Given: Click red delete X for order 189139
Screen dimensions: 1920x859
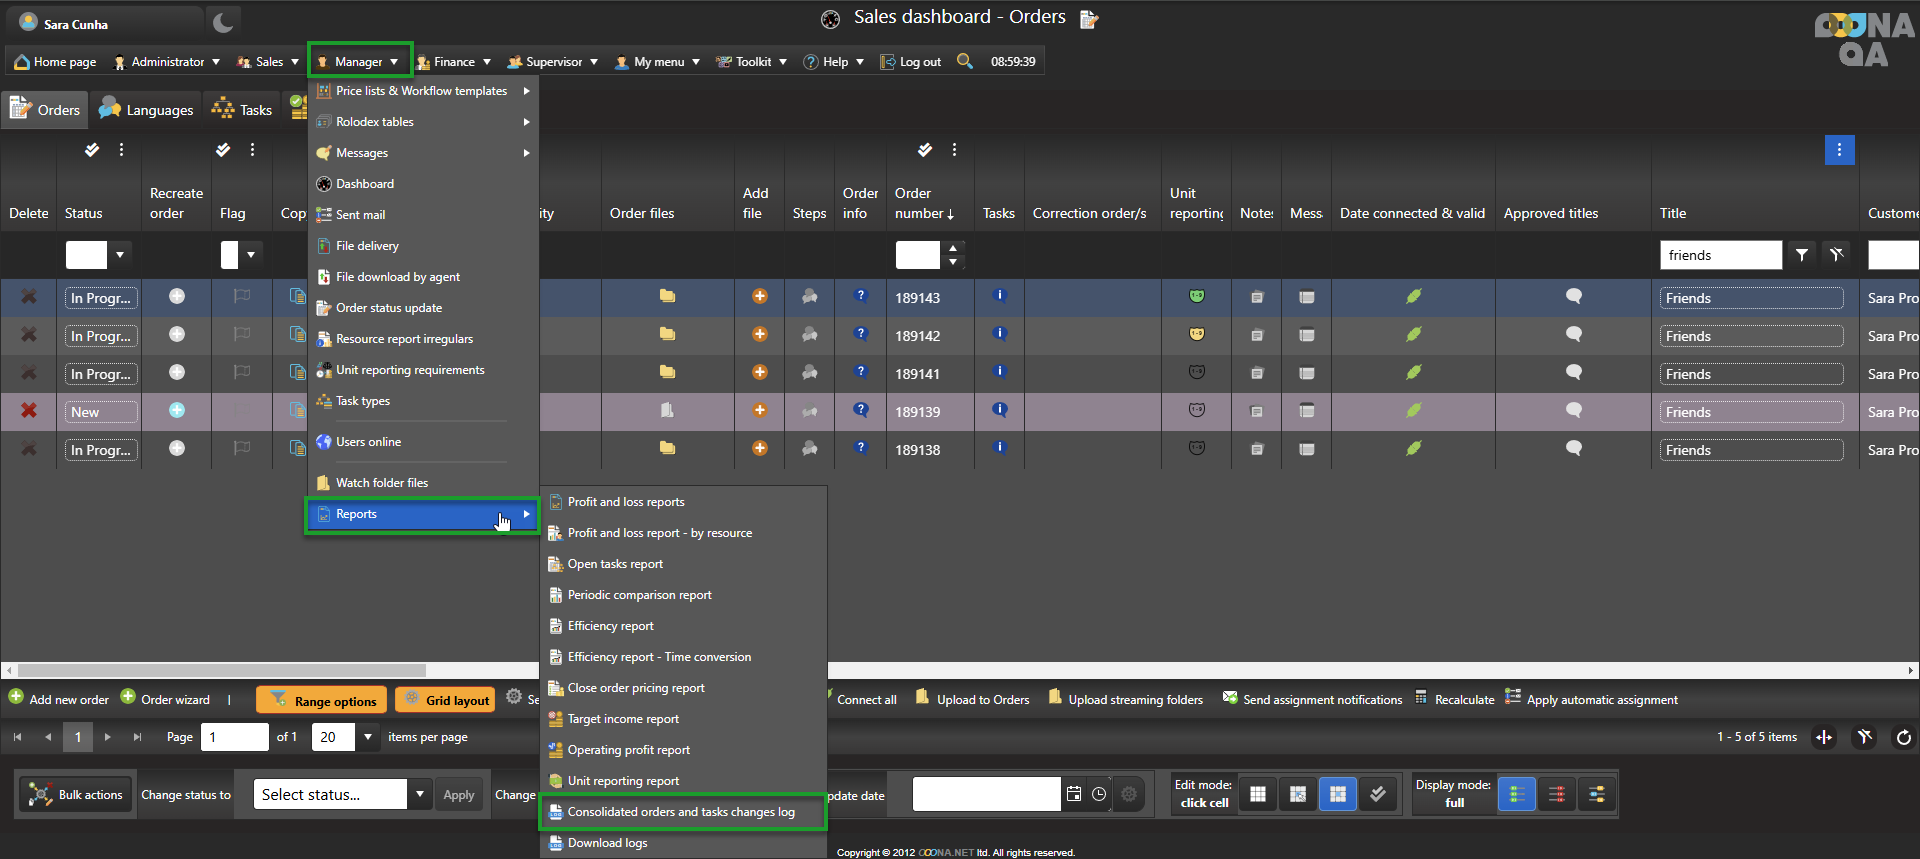Looking at the screenshot, I should [29, 411].
